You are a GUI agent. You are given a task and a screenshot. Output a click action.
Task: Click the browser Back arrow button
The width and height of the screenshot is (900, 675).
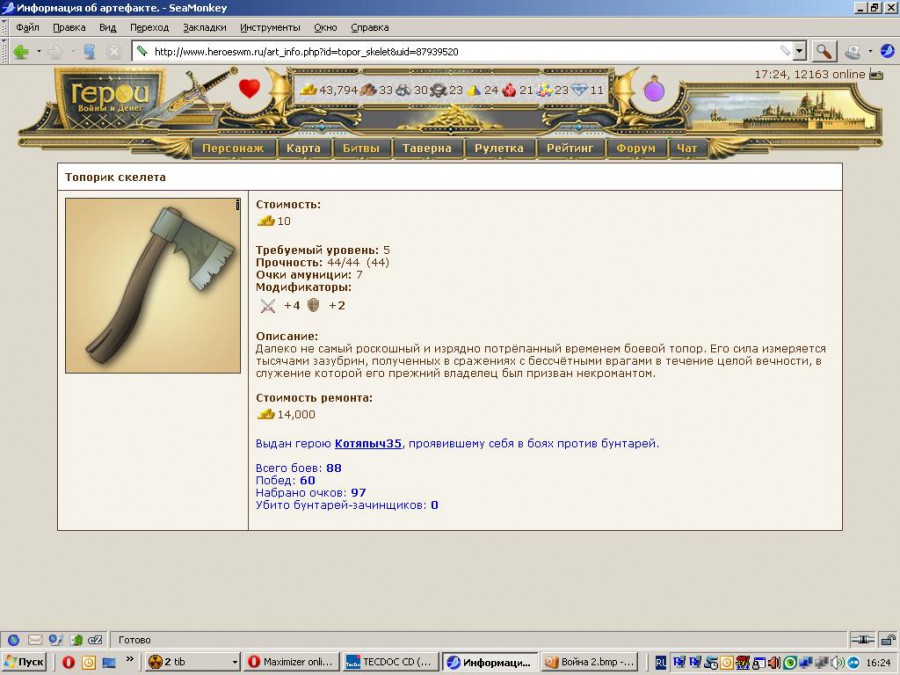click(20, 51)
